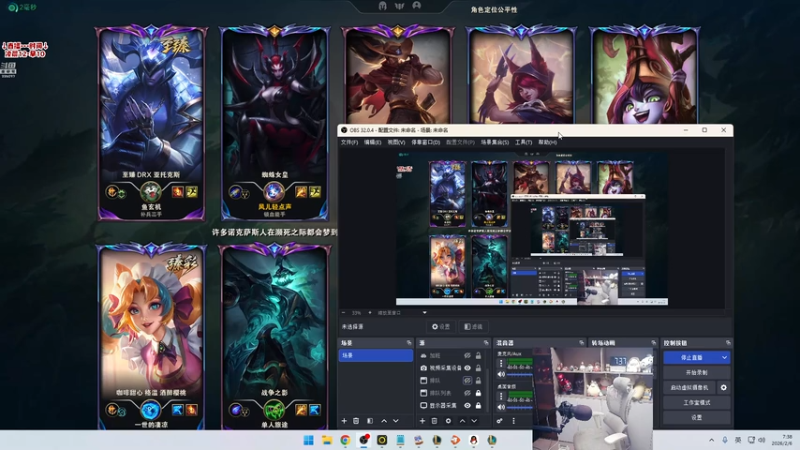
Task: Open the wings icon at the top of the game
Action: 399,6
